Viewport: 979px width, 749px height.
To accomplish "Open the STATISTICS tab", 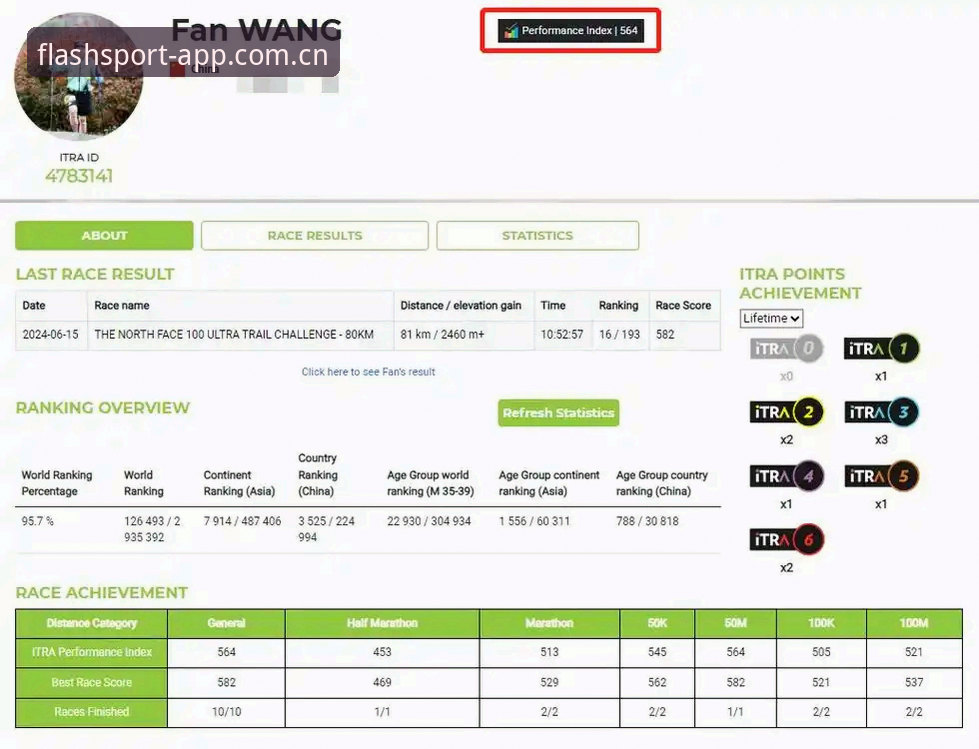I will (538, 235).
